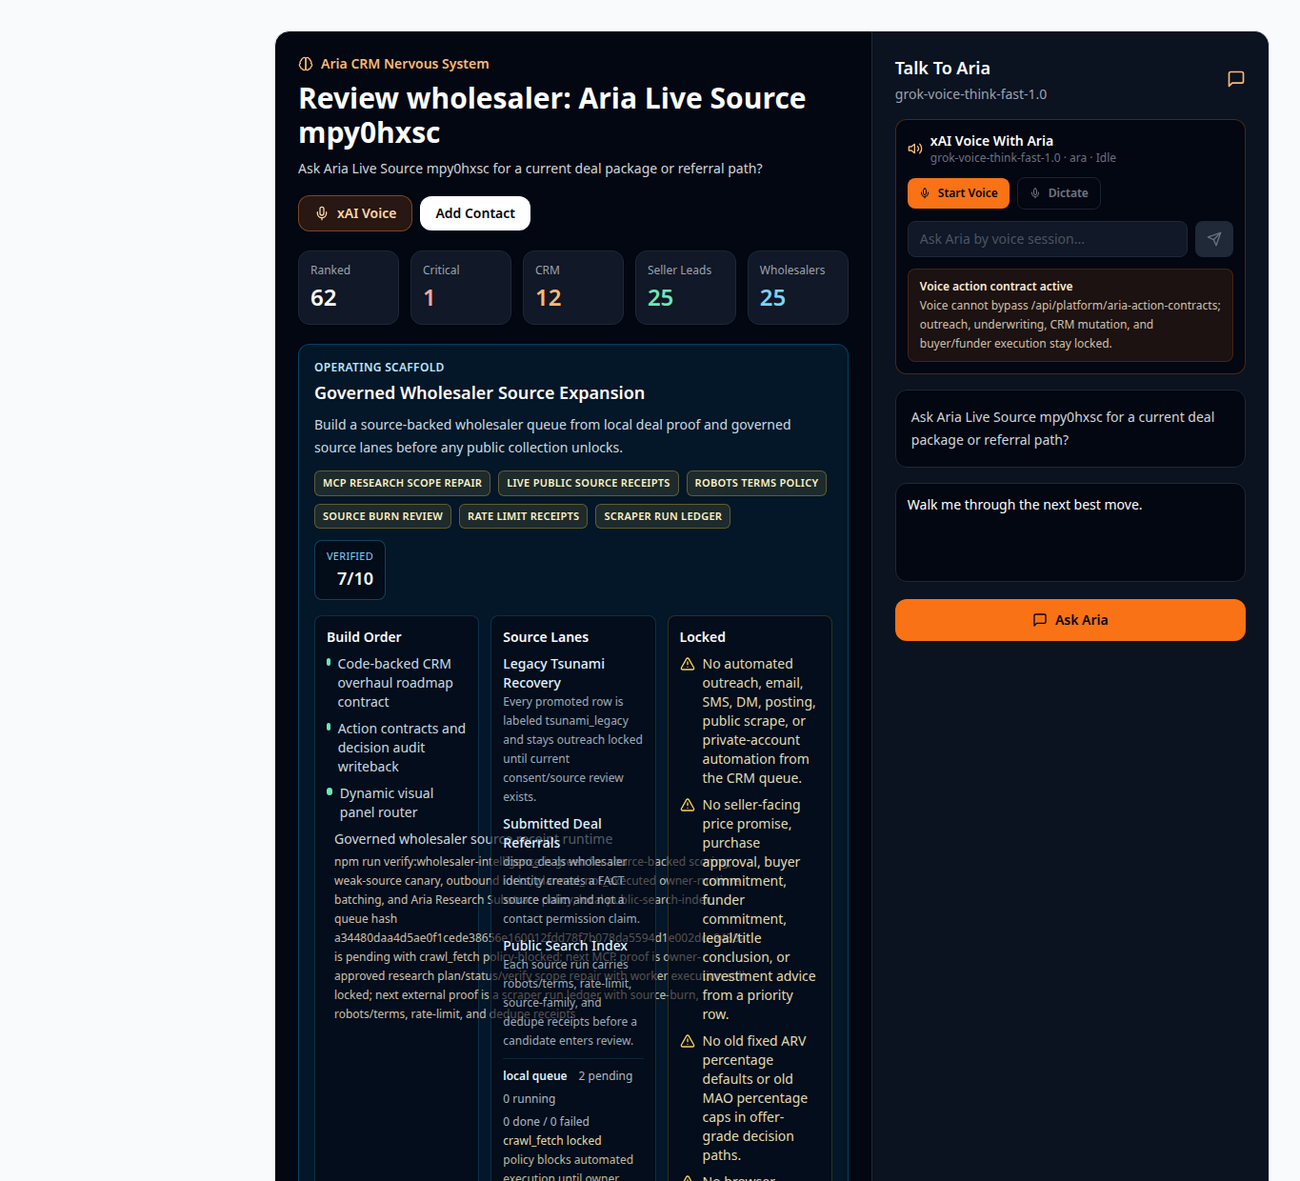This screenshot has width=1300, height=1181.
Task: Open the Critical 1 stat card
Action: (x=461, y=287)
